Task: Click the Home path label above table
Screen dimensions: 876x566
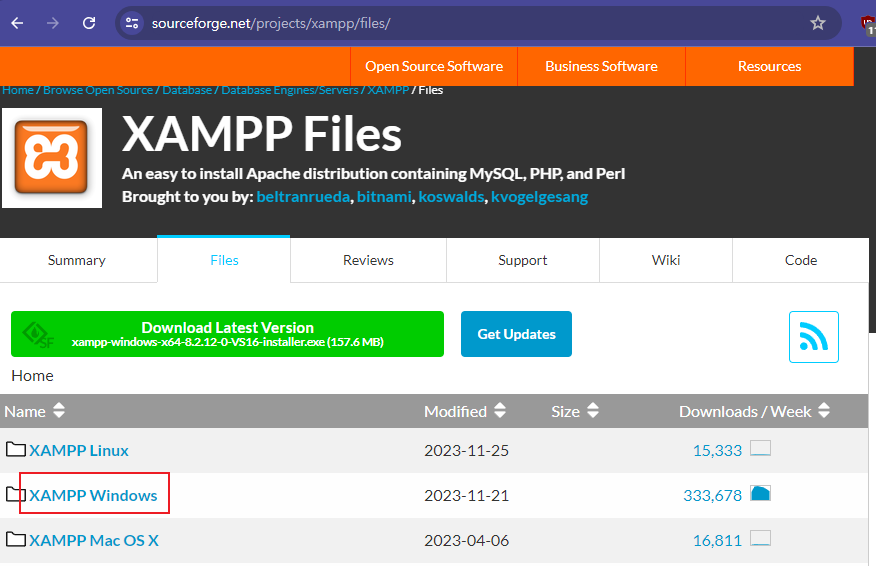Action: point(32,375)
